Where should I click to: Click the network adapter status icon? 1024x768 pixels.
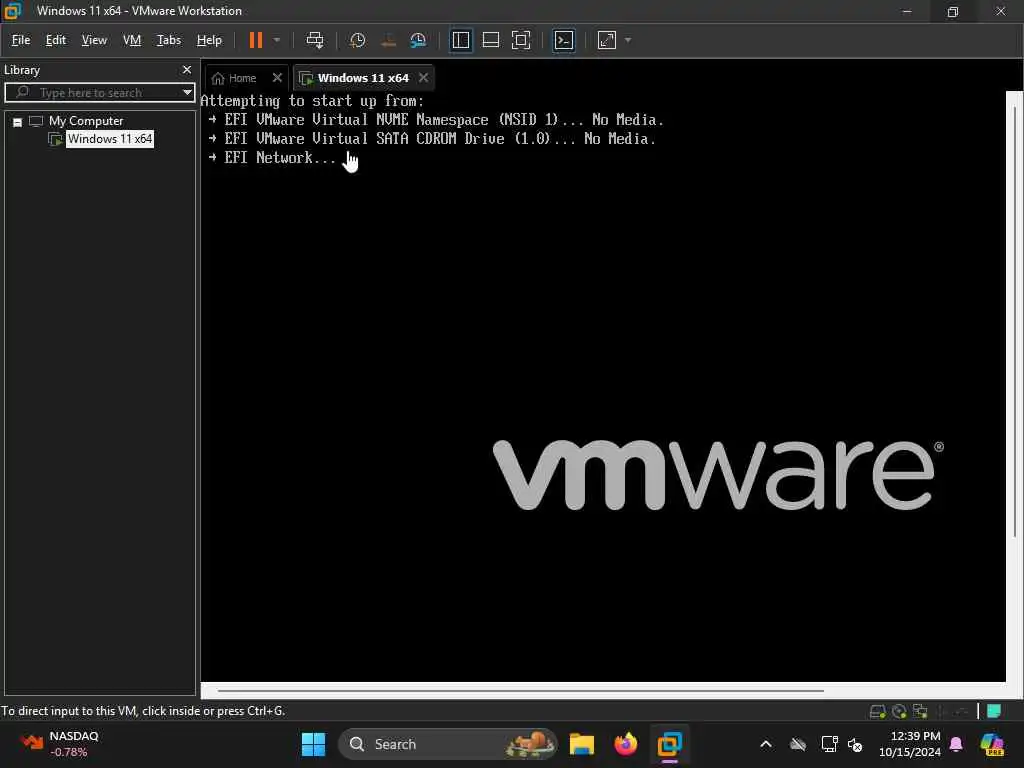point(920,711)
